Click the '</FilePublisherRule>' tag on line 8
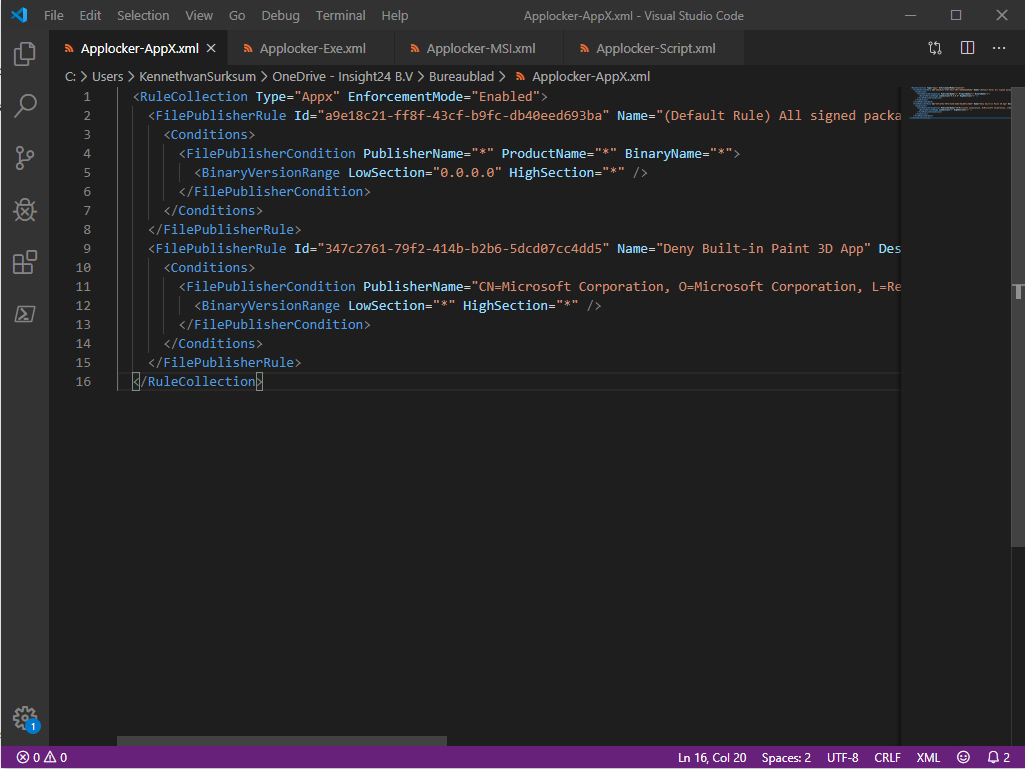 click(225, 229)
